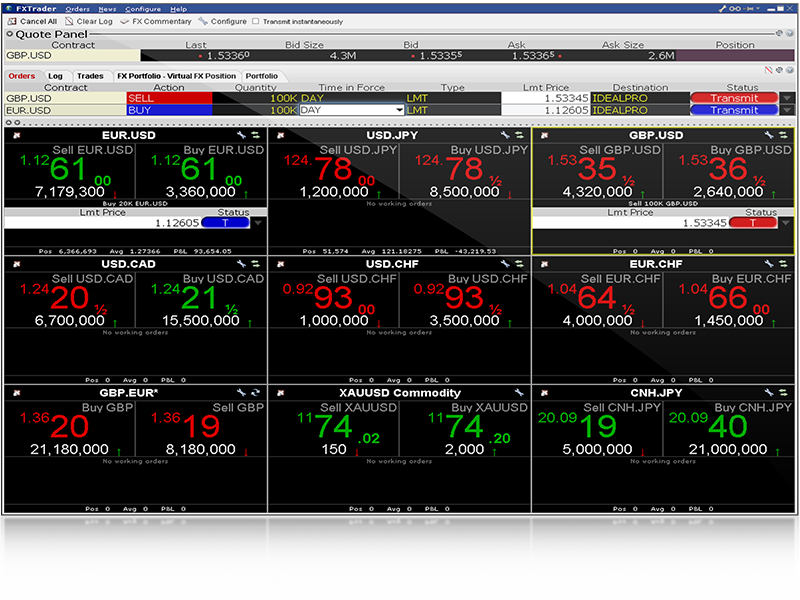Click the Configure wrench in the toolbar
This screenshot has height=600, width=800.
(203, 21)
